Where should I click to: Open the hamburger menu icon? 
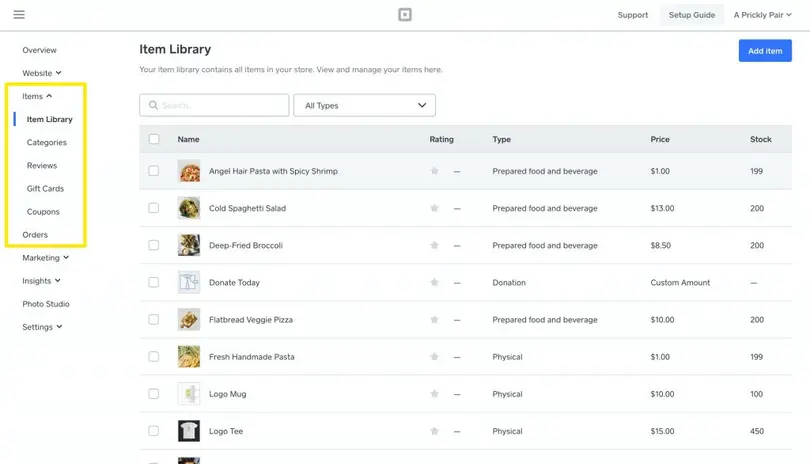(19, 15)
